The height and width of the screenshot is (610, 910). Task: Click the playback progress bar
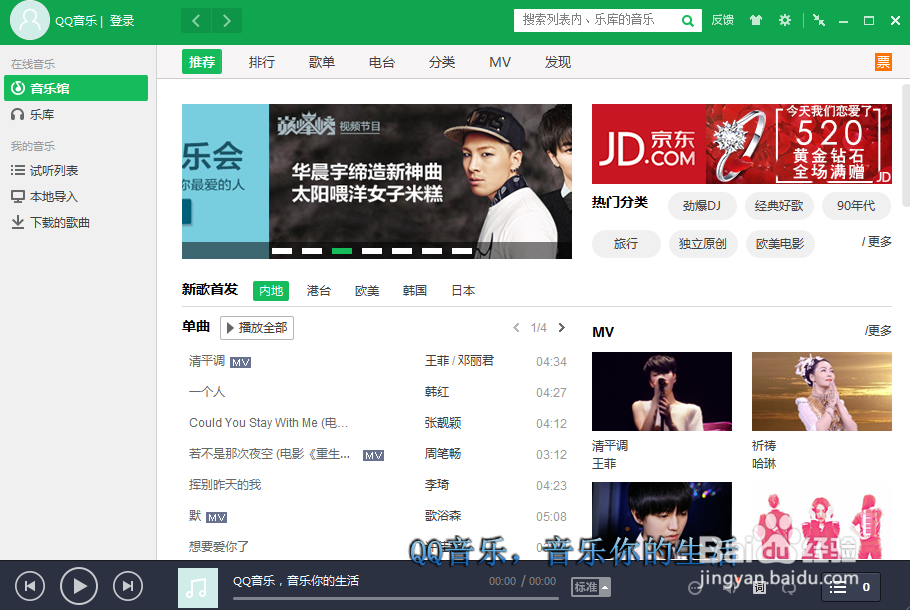click(396, 598)
